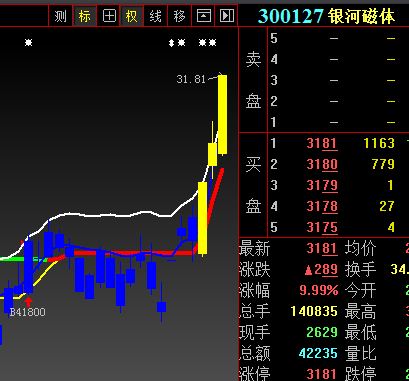Image resolution: width=409 pixels, height=381 pixels.
Task: Click 涨幅 value 9.99%
Action: [x=319, y=290]
